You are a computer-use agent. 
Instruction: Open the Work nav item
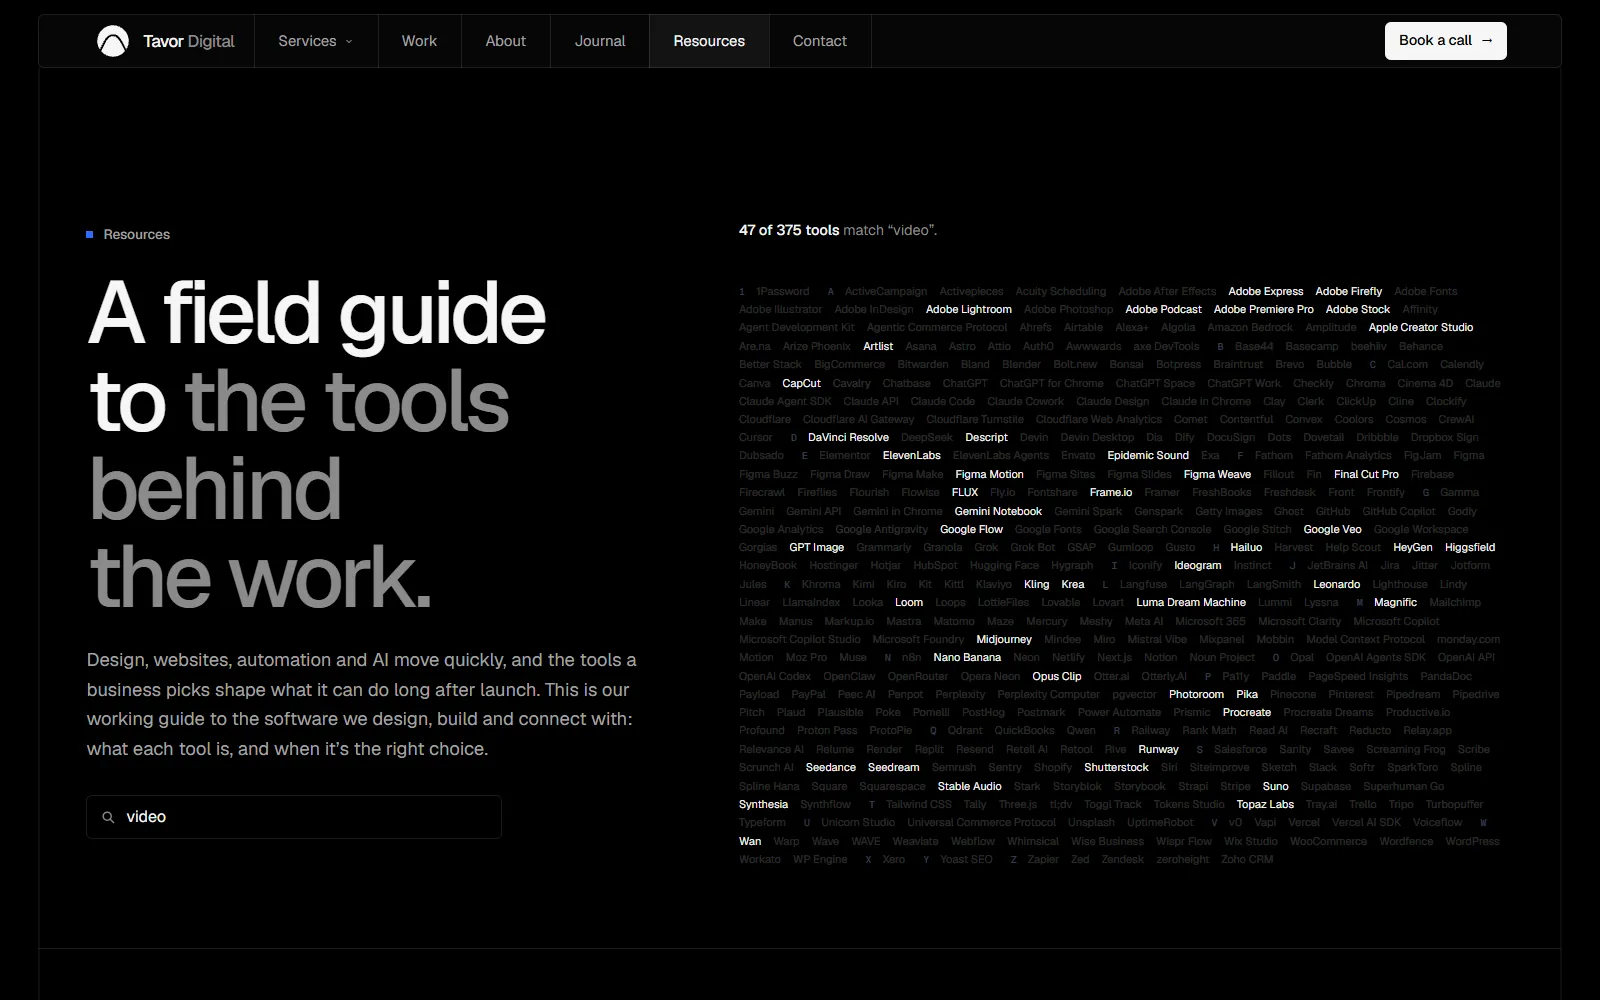pyautogui.click(x=419, y=41)
